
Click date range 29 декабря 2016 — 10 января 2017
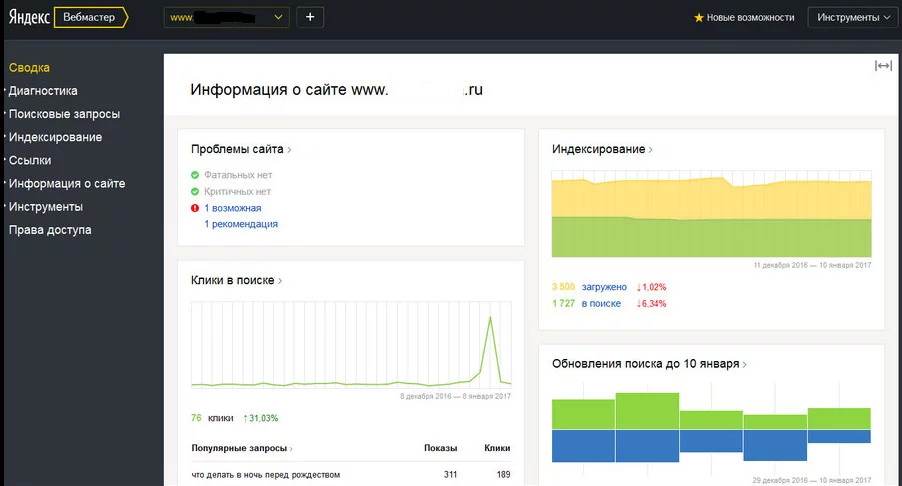(x=812, y=480)
